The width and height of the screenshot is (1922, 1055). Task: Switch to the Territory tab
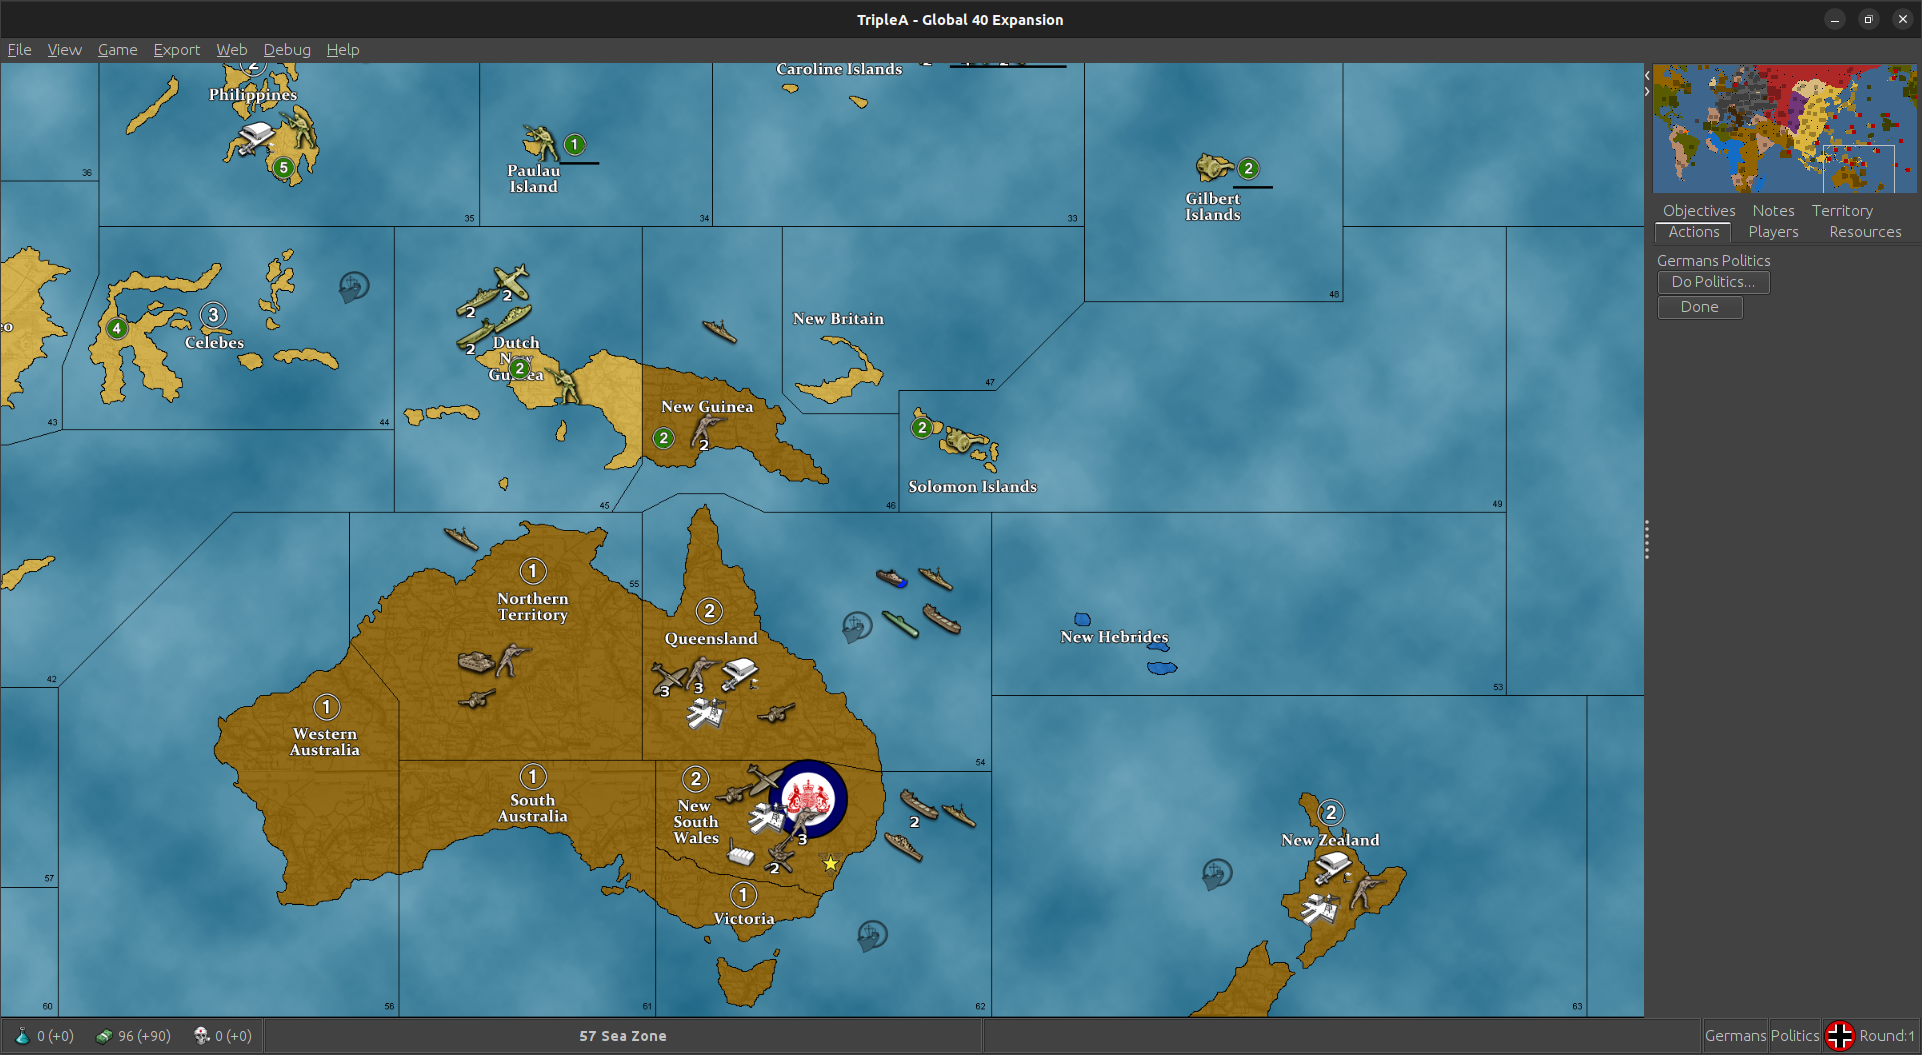[x=1841, y=211]
